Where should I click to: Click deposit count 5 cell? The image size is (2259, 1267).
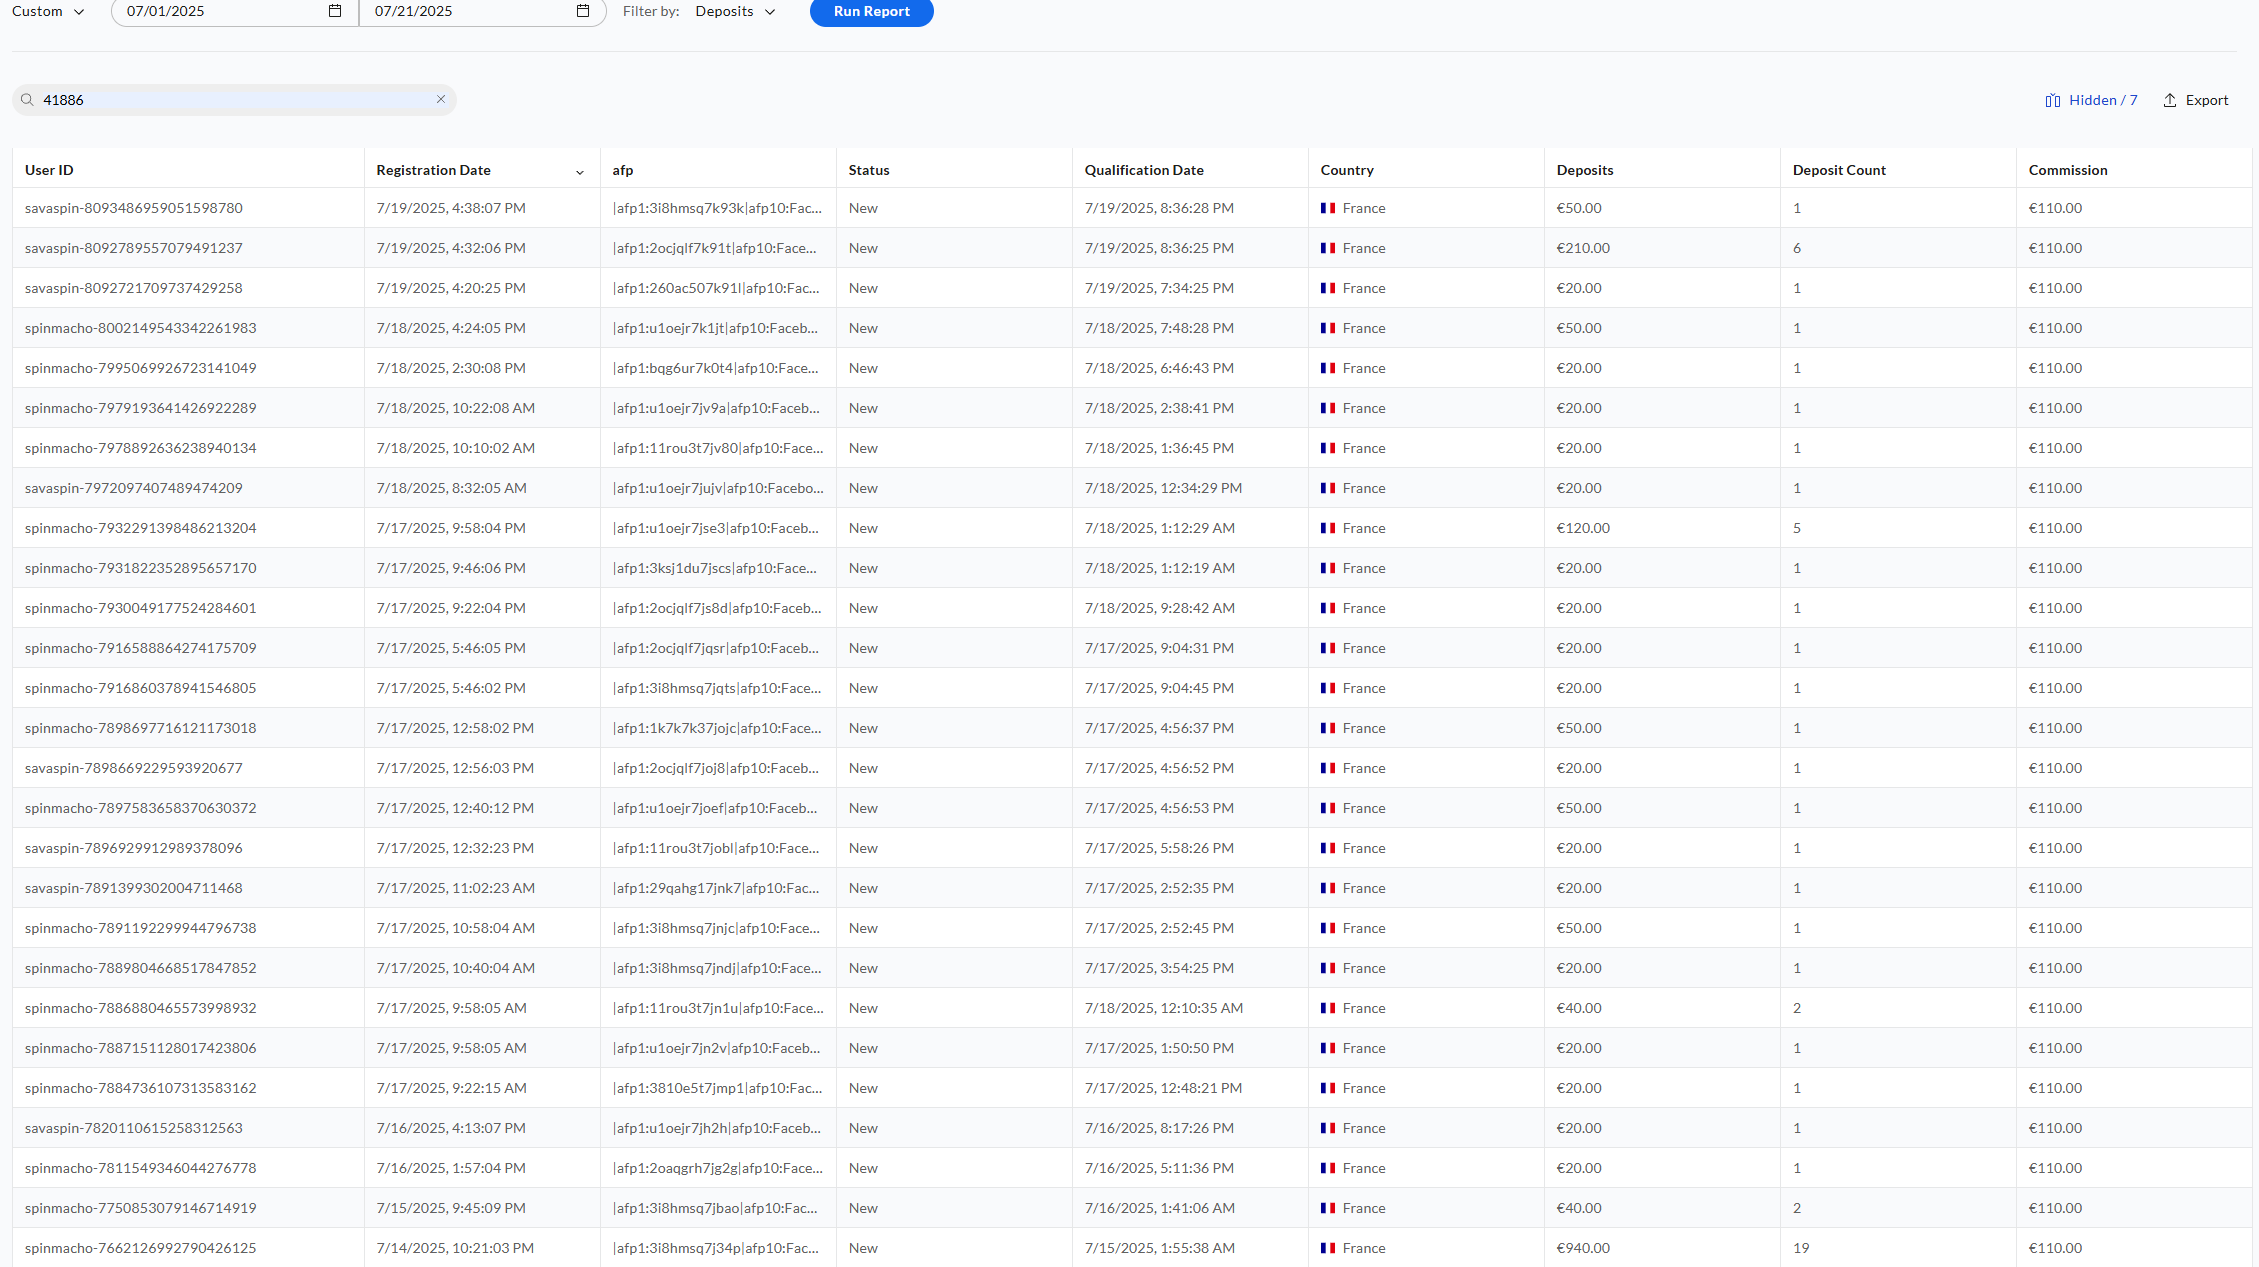[x=1797, y=528]
